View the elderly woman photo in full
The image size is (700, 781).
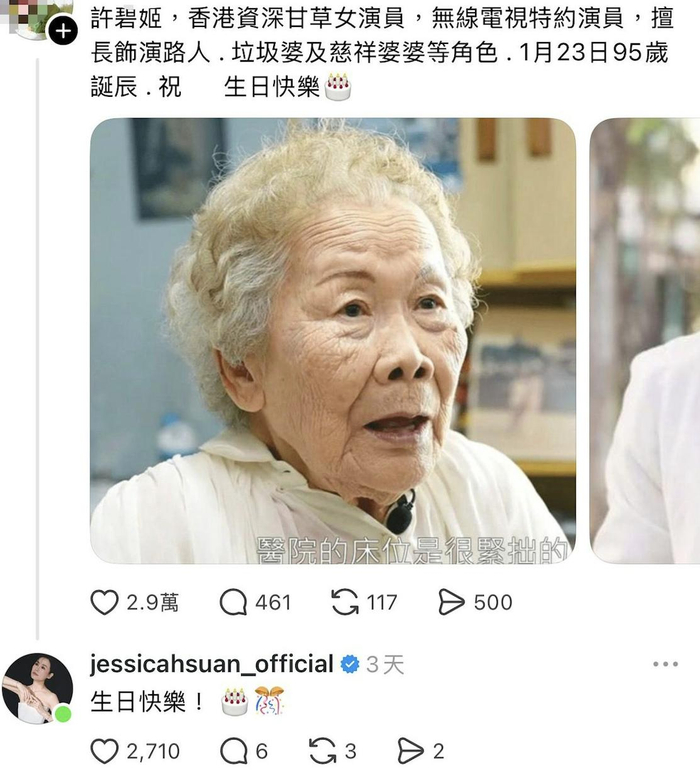point(333,341)
